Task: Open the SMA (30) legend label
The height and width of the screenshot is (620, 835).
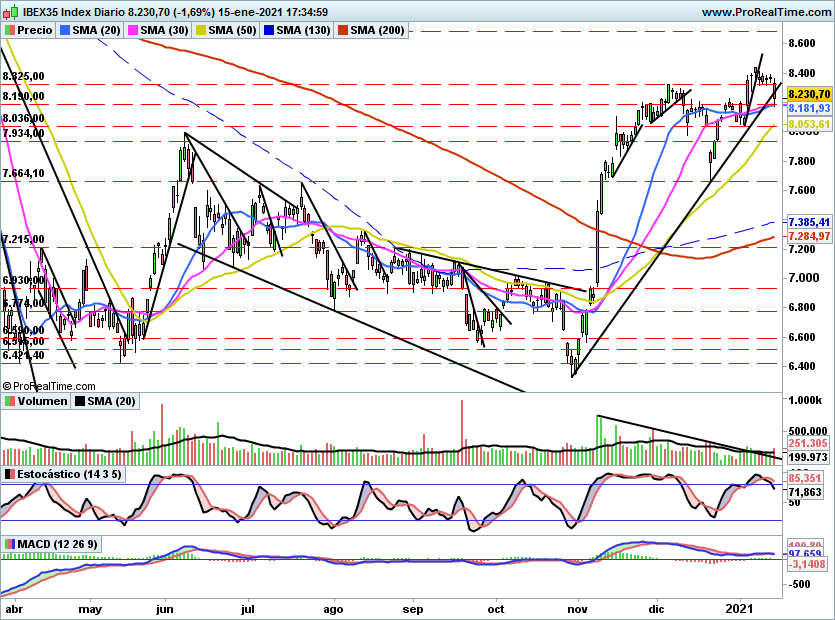Action: [x=165, y=30]
